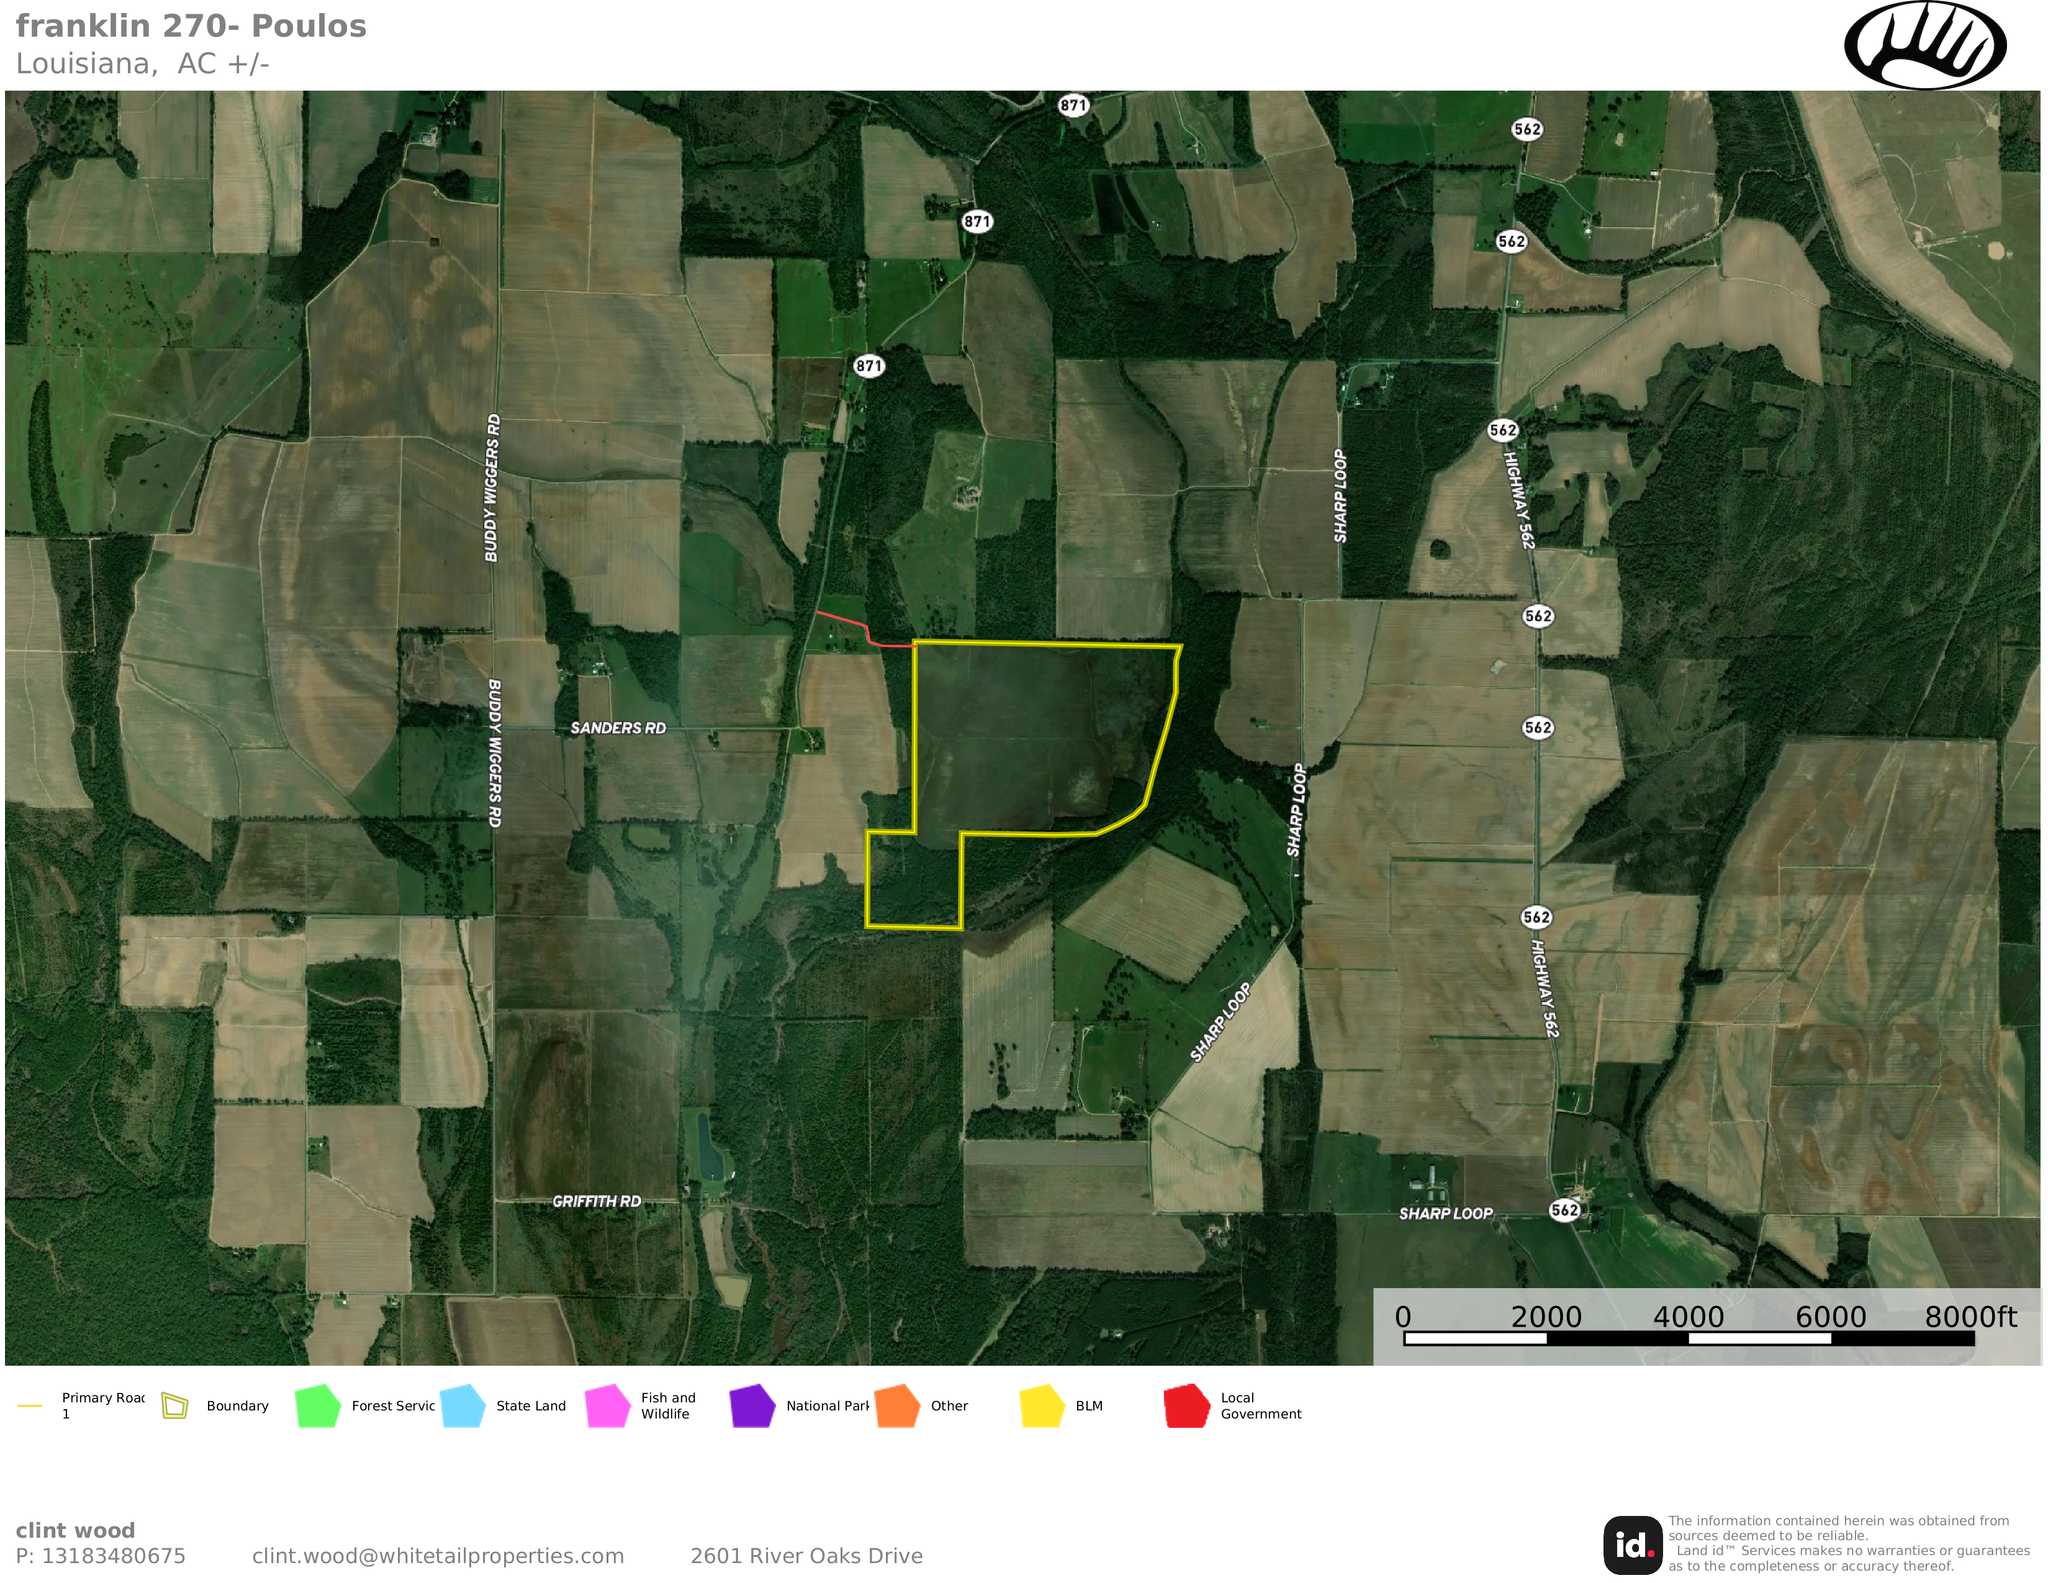Click the topmost 562 highway shield
This screenshot has height=1583, width=2048.
1527,129
